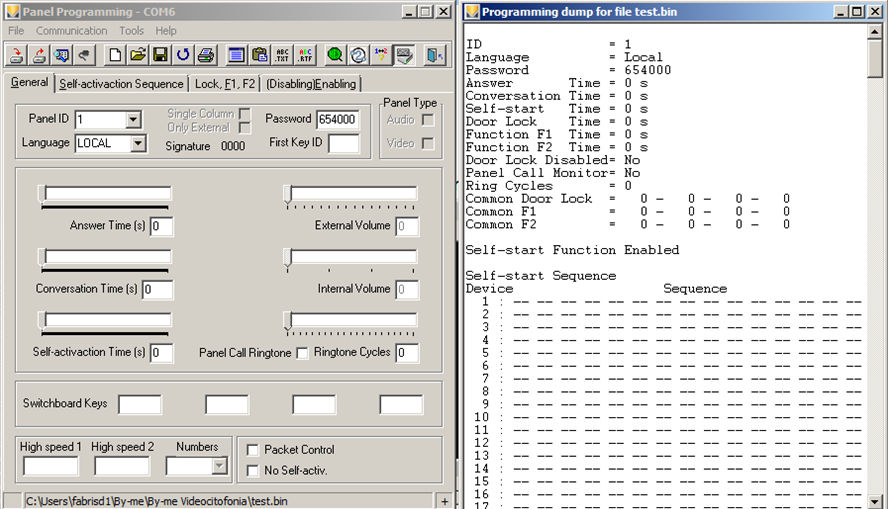Enable the Packet Control checkbox
Screen dimensions: 888x509
(x=253, y=450)
